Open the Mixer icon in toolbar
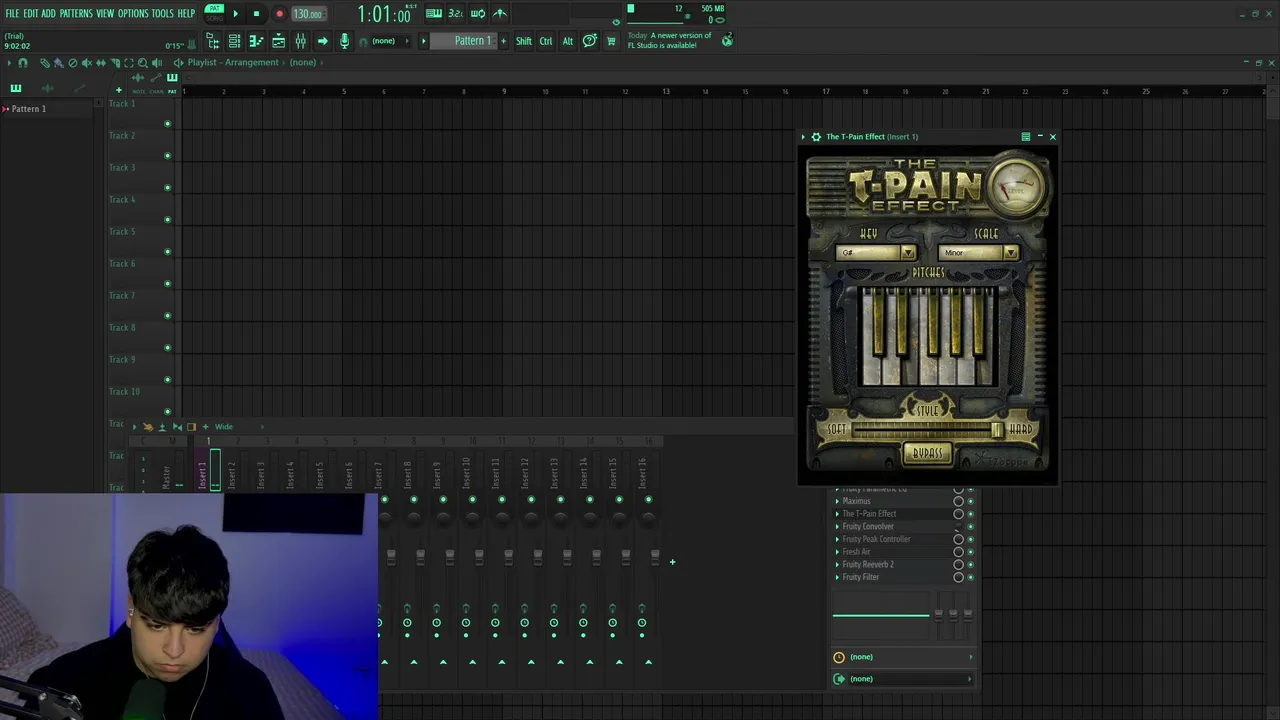This screenshot has height=720, width=1280. 300,41
